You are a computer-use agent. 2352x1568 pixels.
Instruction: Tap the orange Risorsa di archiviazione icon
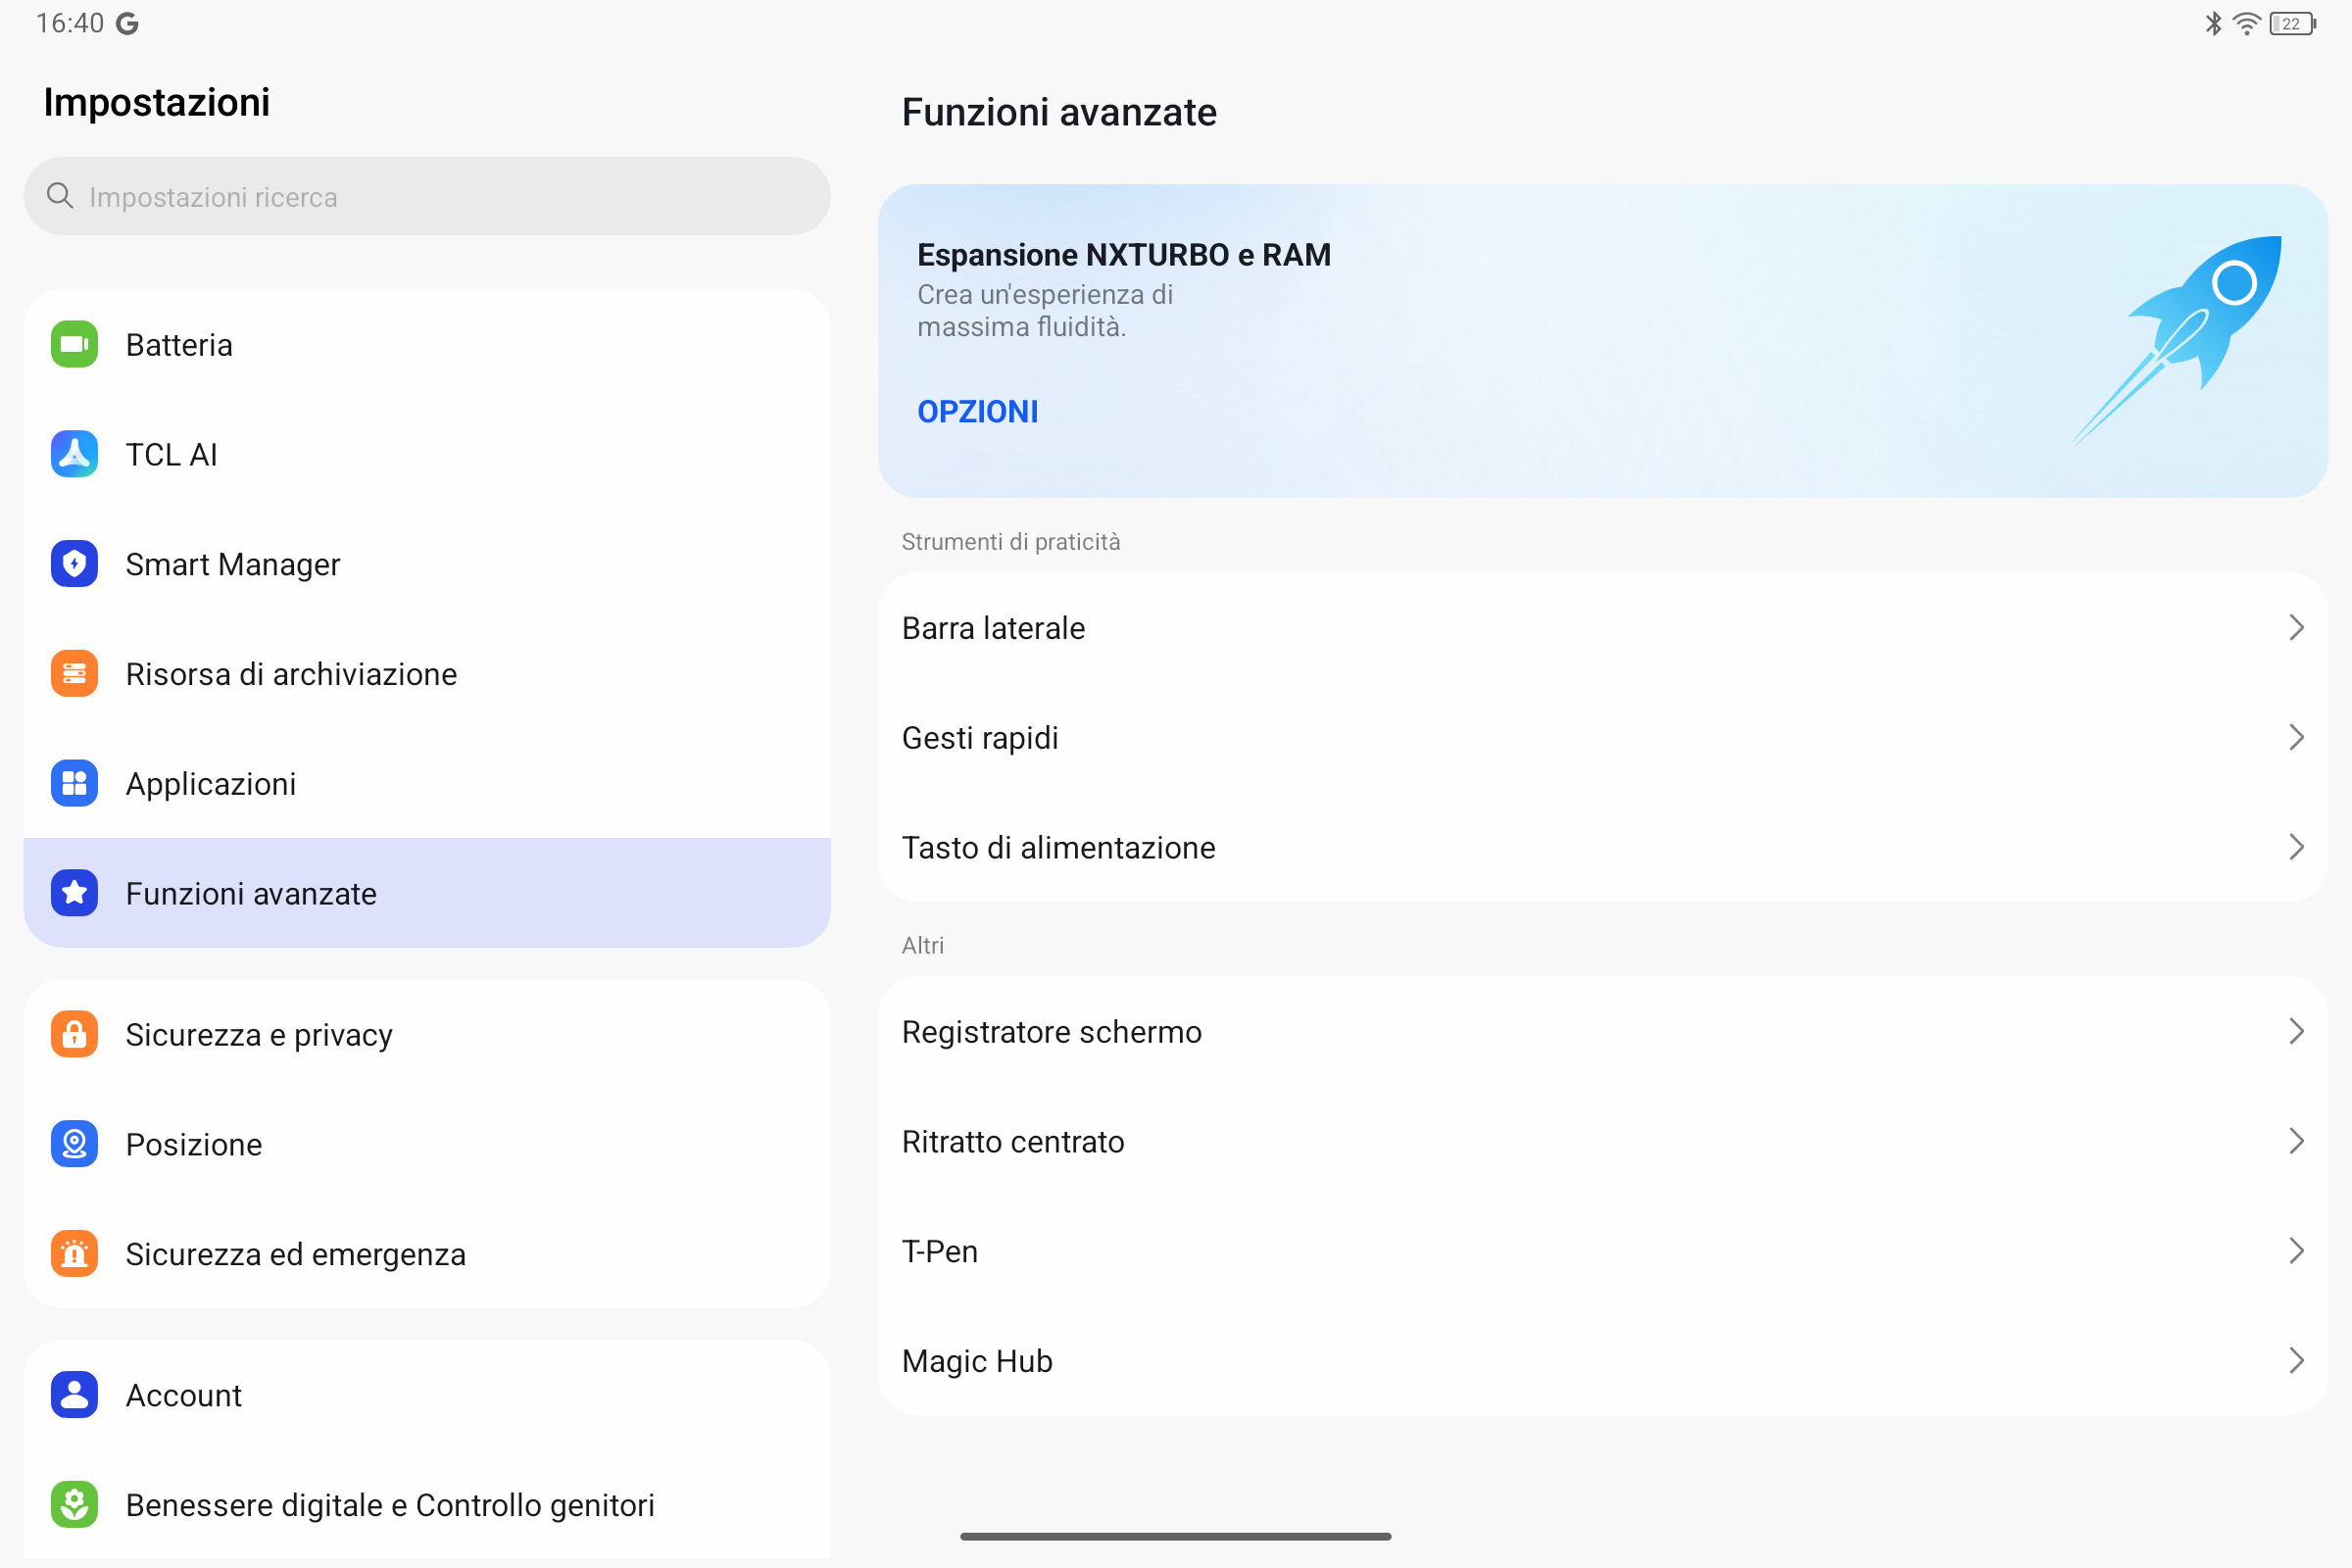(x=74, y=674)
